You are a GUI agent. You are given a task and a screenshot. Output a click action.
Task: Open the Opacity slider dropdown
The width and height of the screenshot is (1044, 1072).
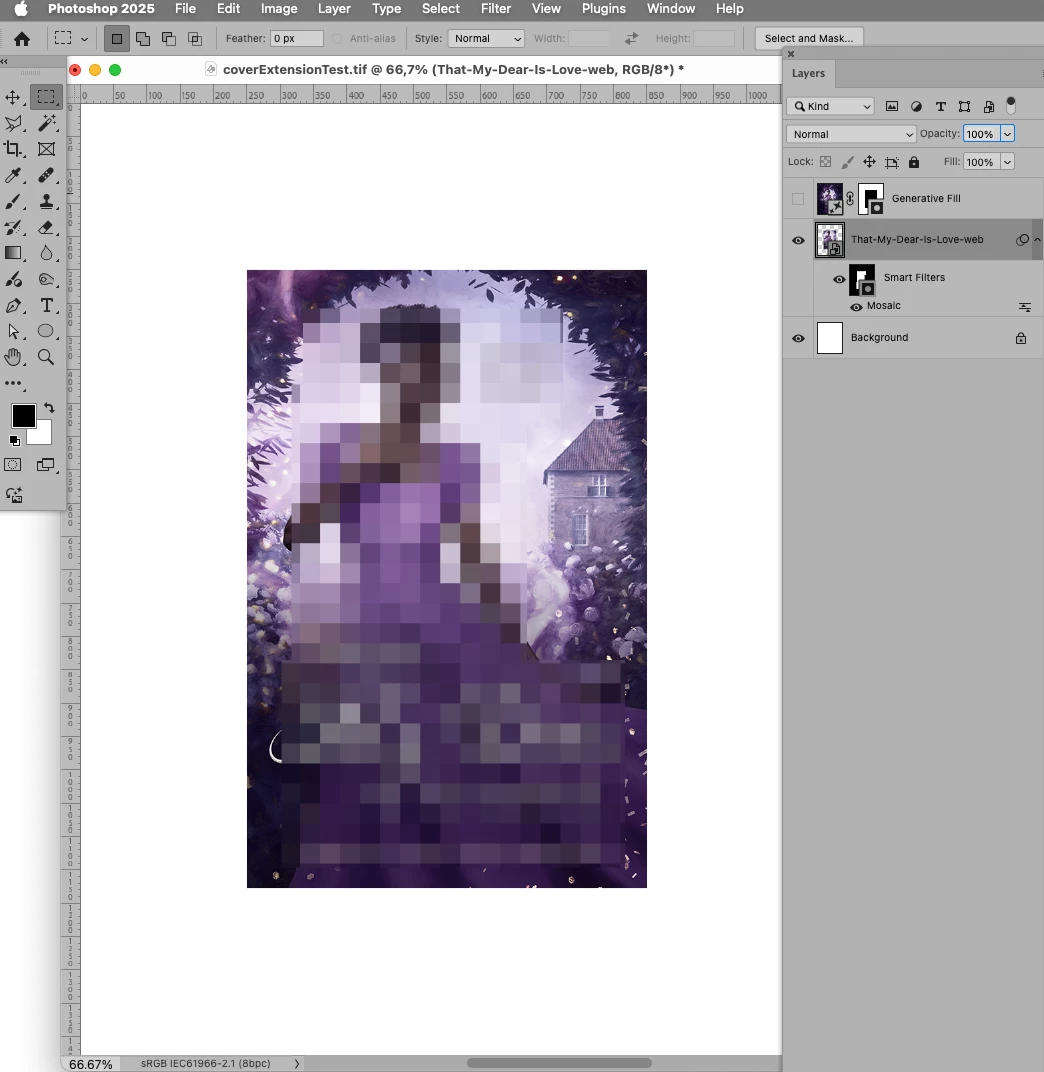point(1007,134)
